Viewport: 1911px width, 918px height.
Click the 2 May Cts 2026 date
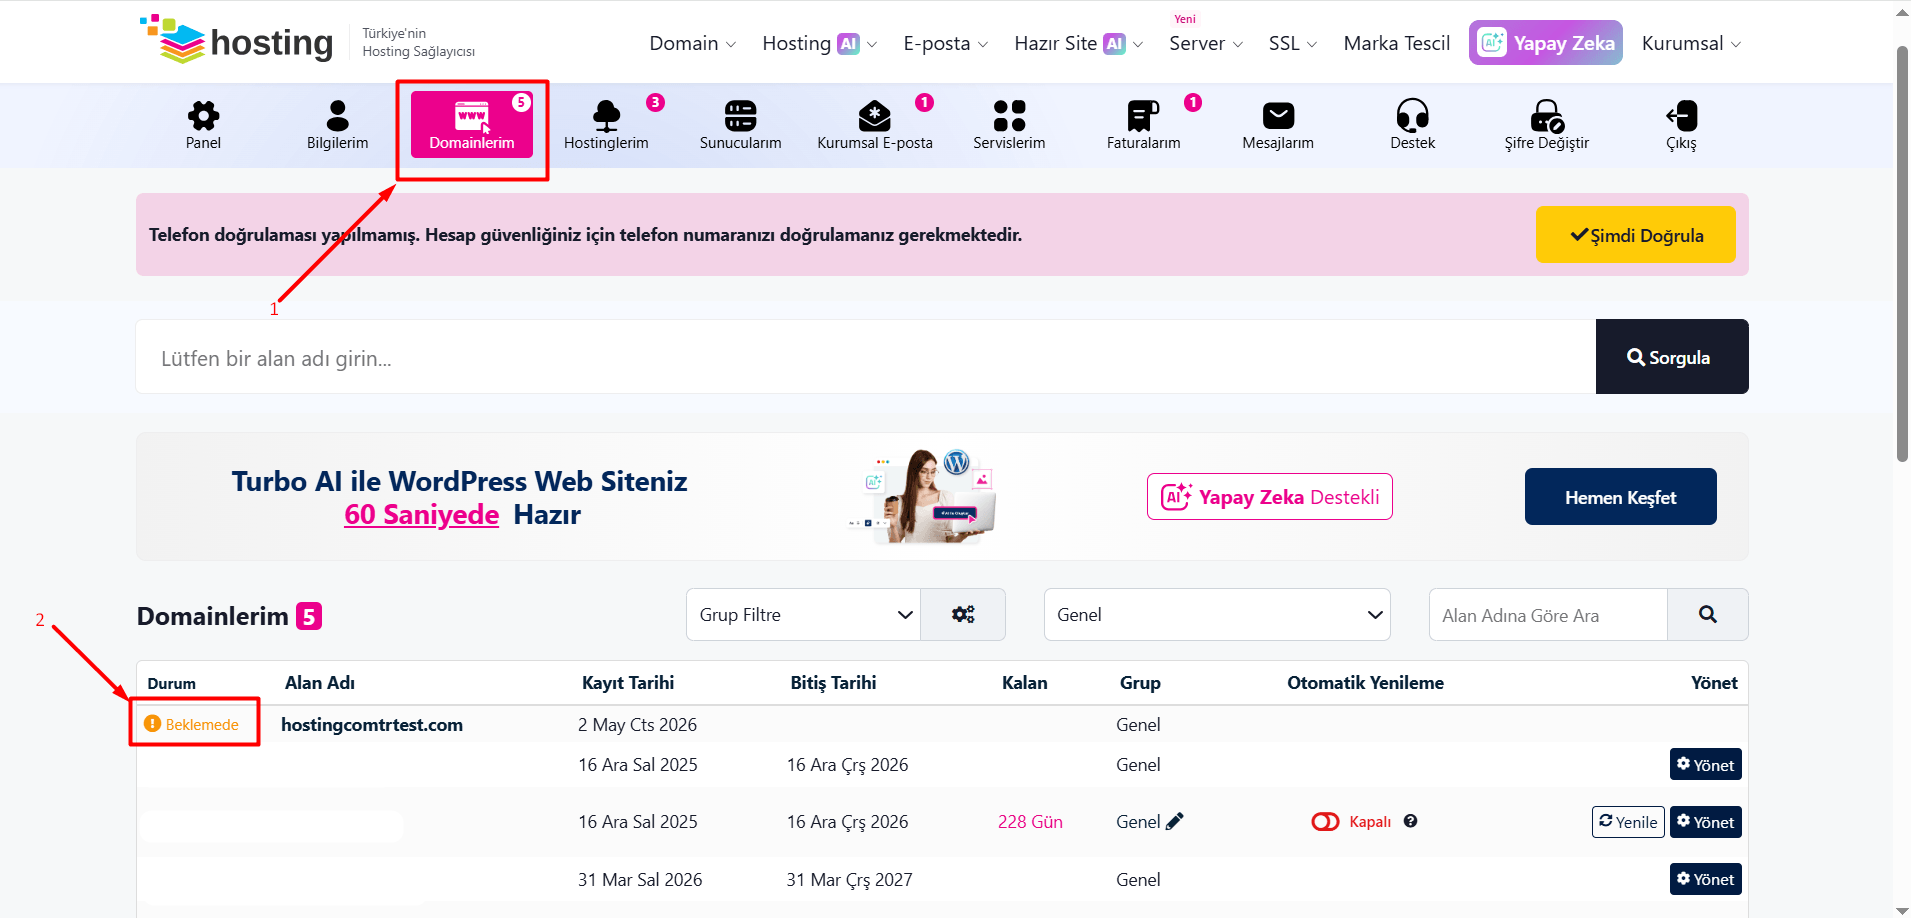(x=637, y=724)
